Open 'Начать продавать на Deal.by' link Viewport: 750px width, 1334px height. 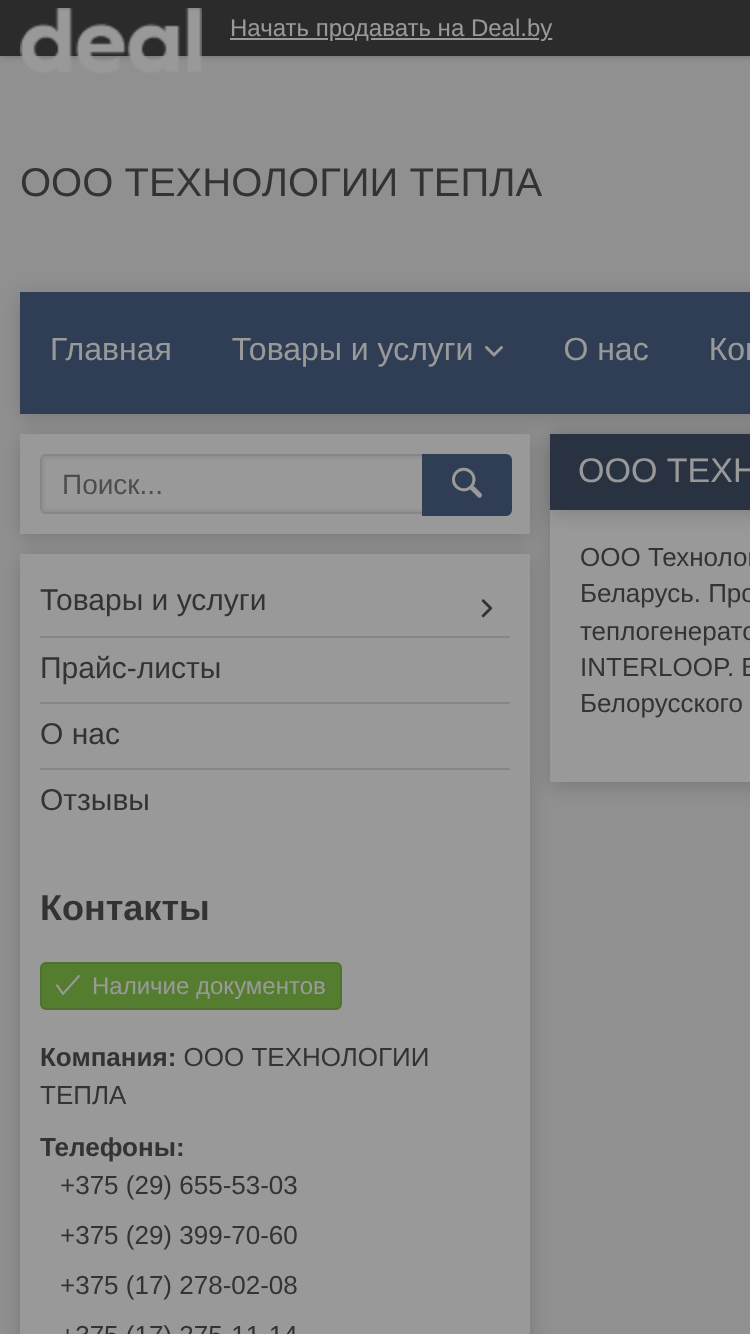pos(391,28)
